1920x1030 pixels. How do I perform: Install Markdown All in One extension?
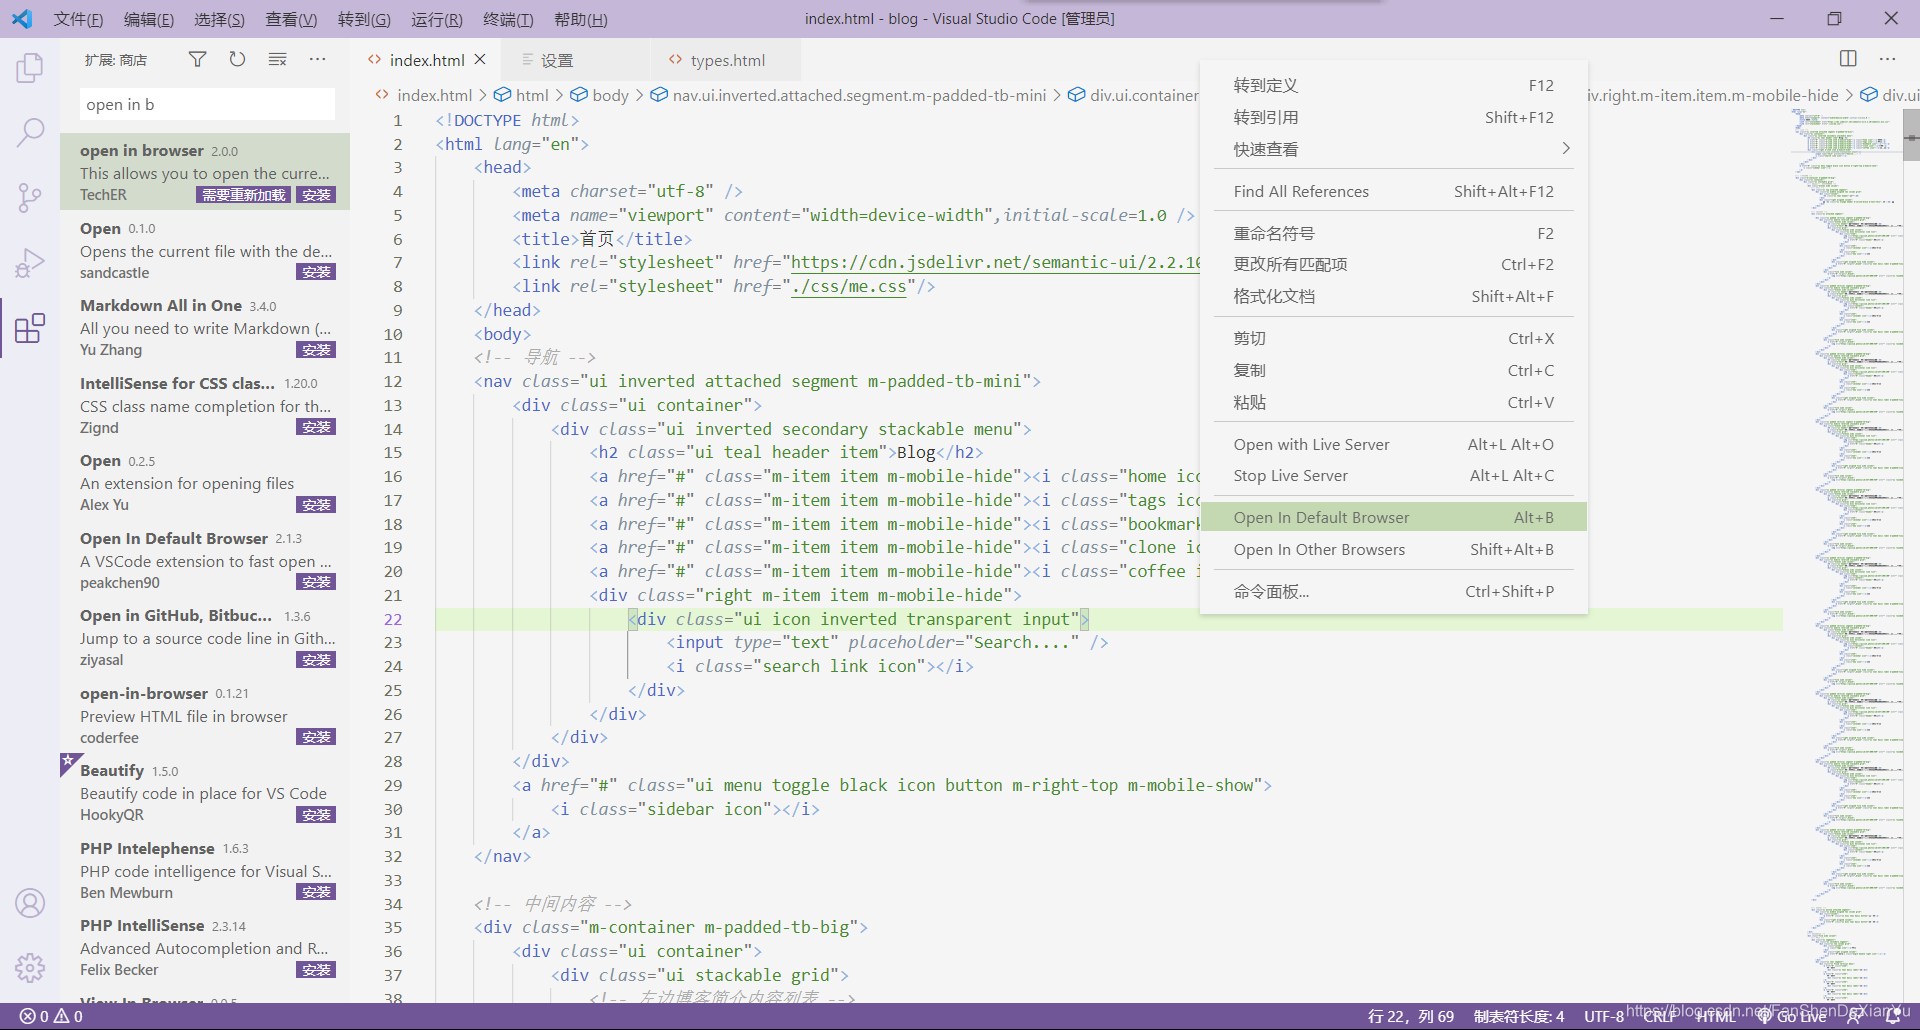coord(316,350)
